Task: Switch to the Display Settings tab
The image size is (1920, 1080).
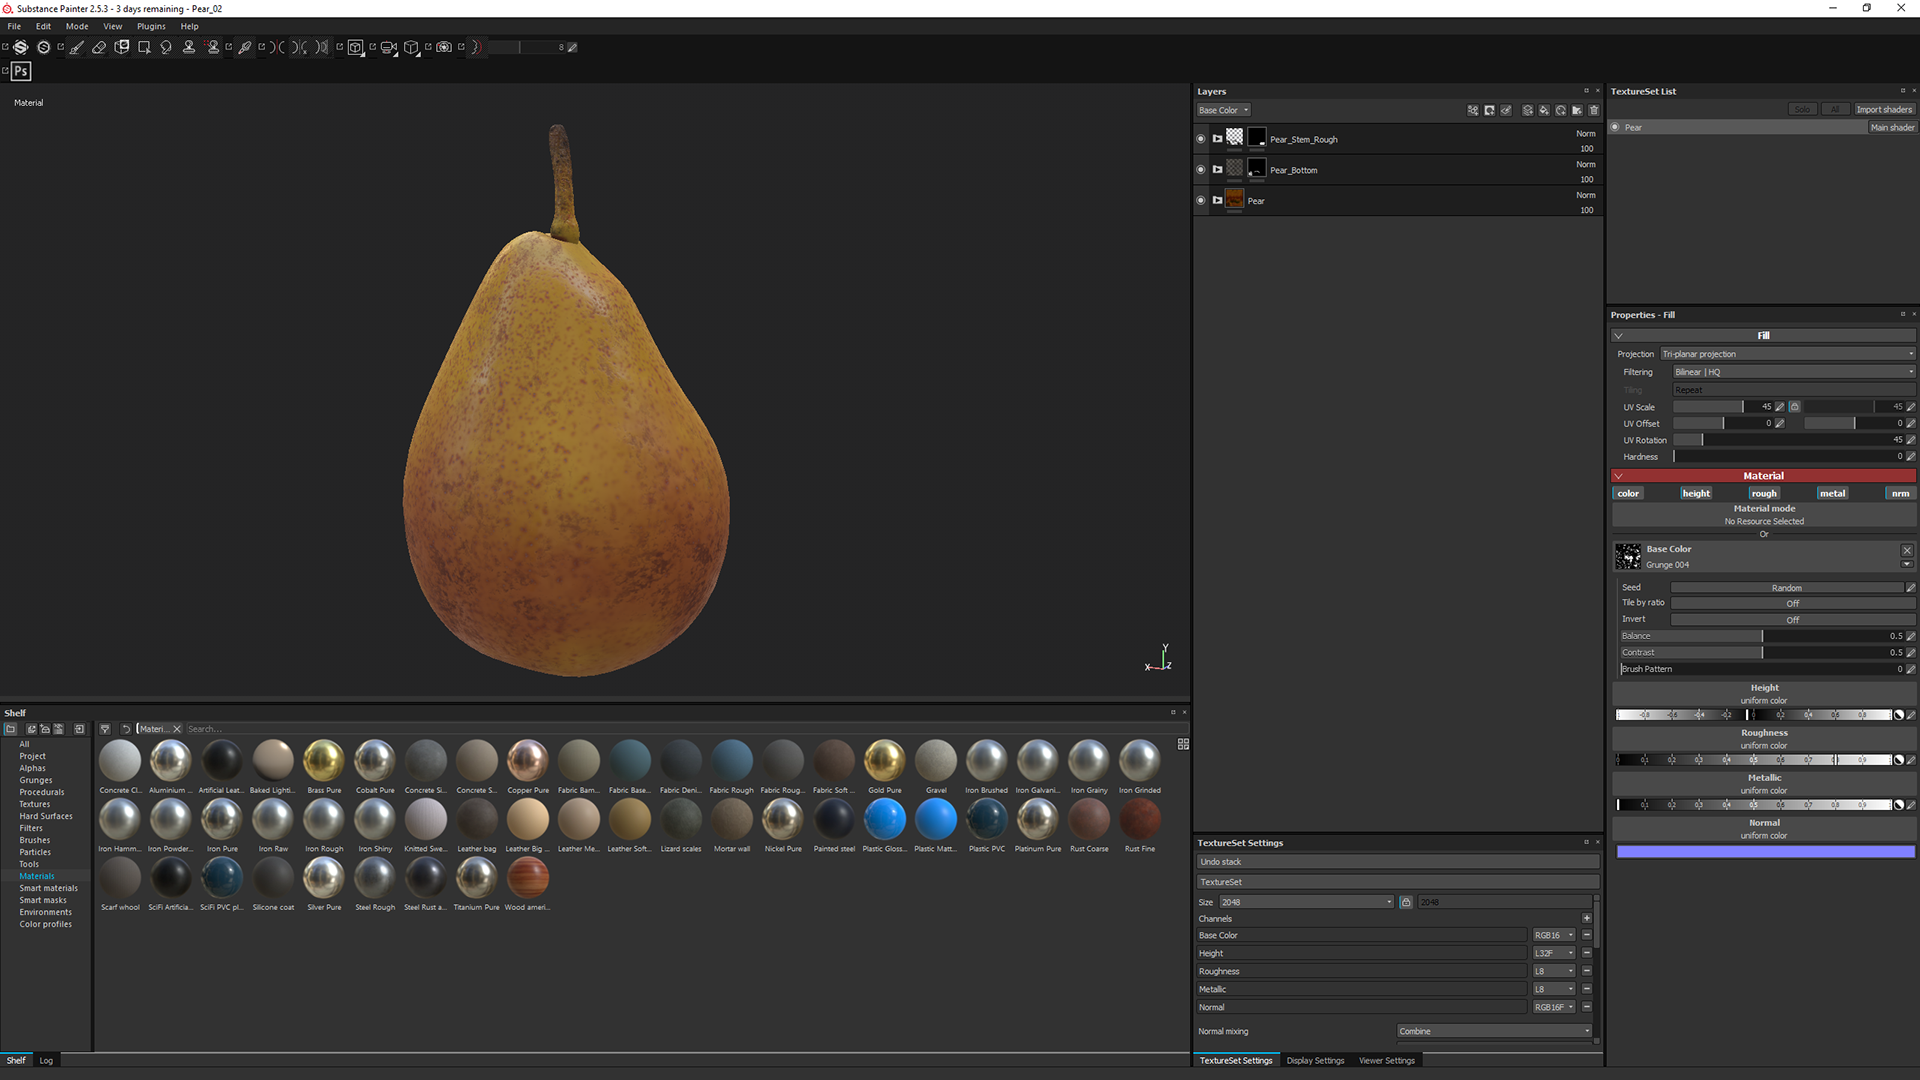Action: tap(1315, 1060)
